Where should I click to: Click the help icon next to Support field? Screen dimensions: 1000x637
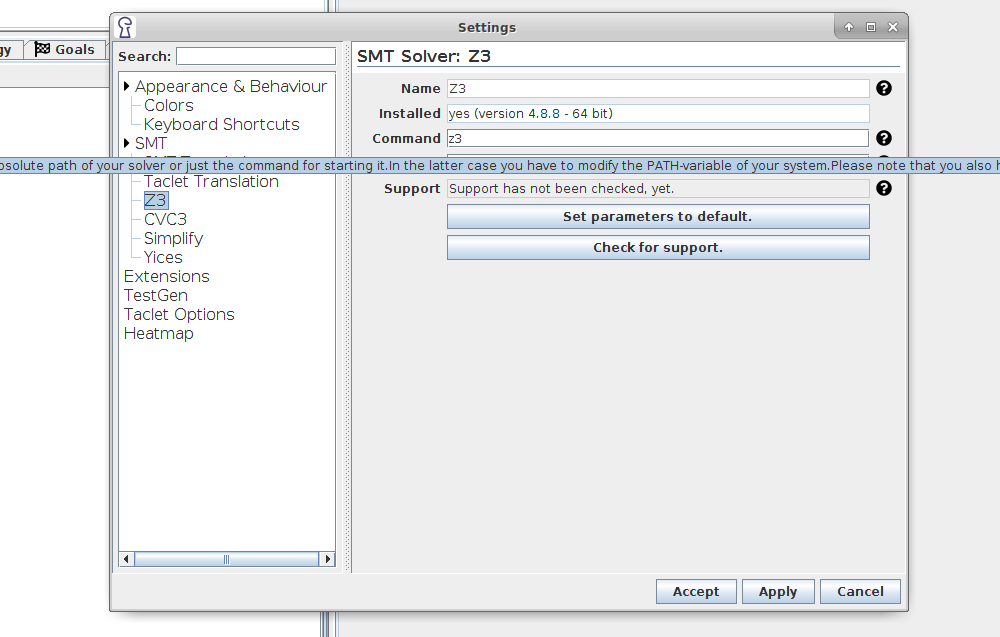point(884,188)
